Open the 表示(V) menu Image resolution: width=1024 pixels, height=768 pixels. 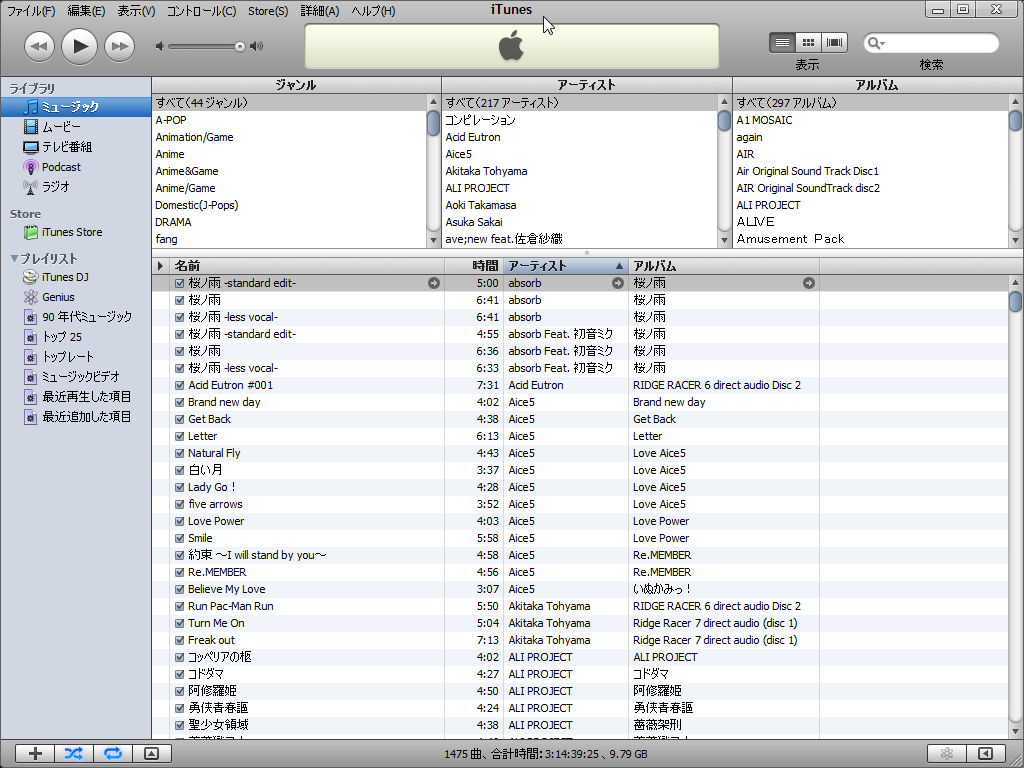[136, 11]
